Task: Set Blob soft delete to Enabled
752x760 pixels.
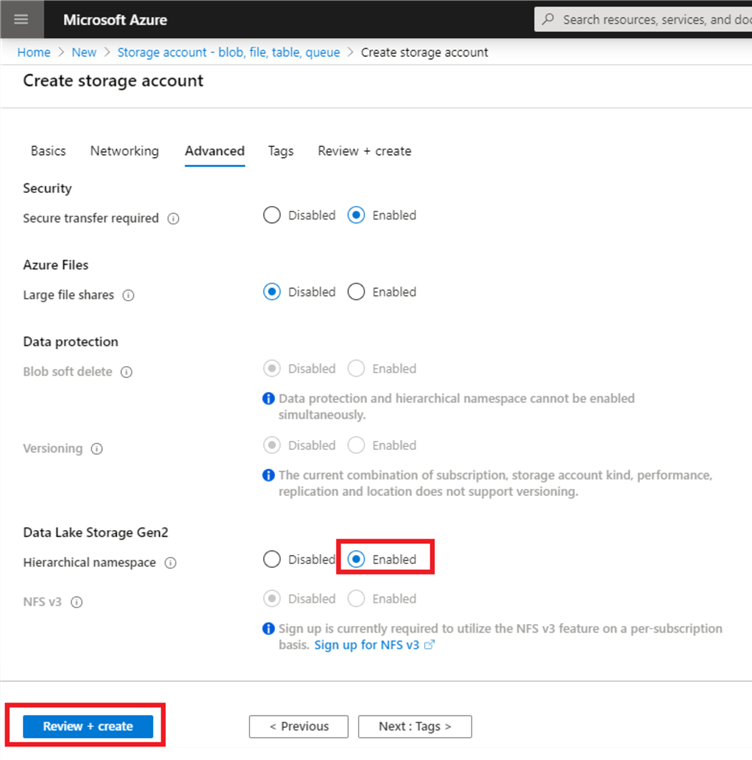Action: 356,368
